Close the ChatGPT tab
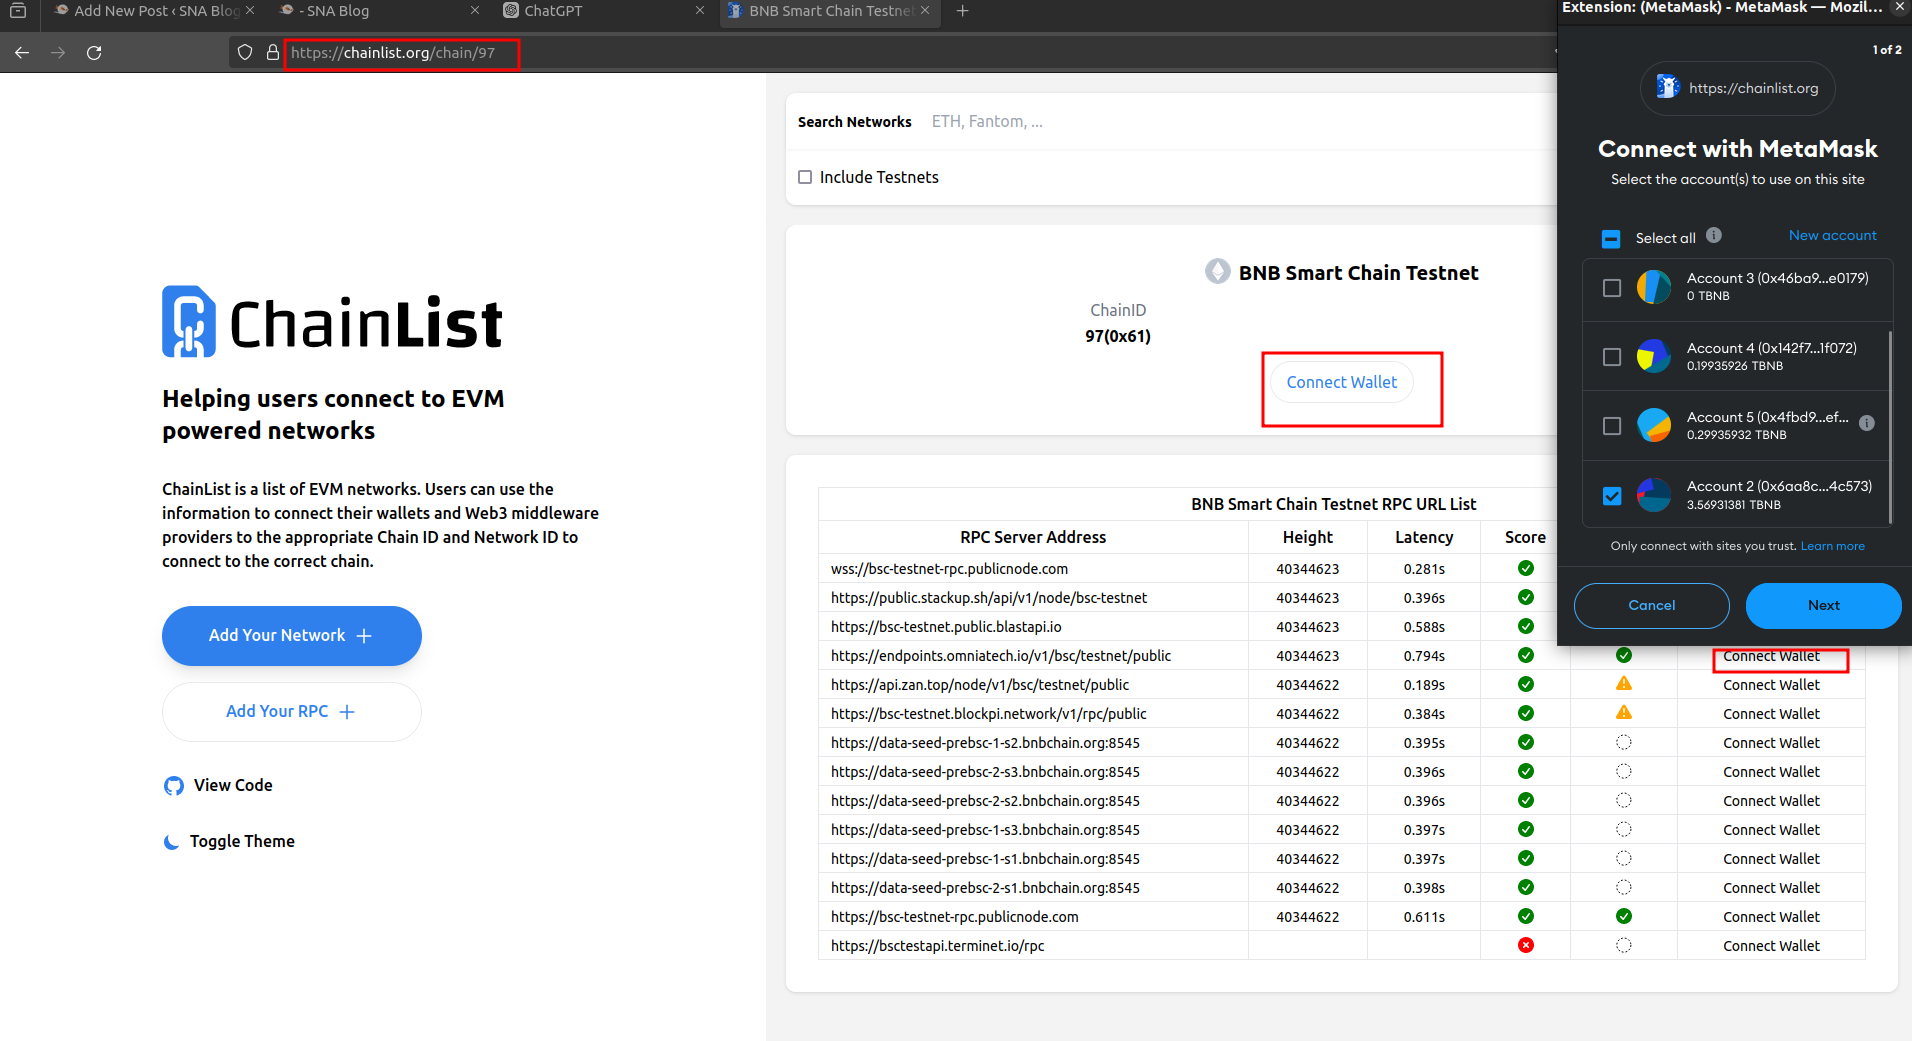The height and width of the screenshot is (1041, 1912). 700,11
